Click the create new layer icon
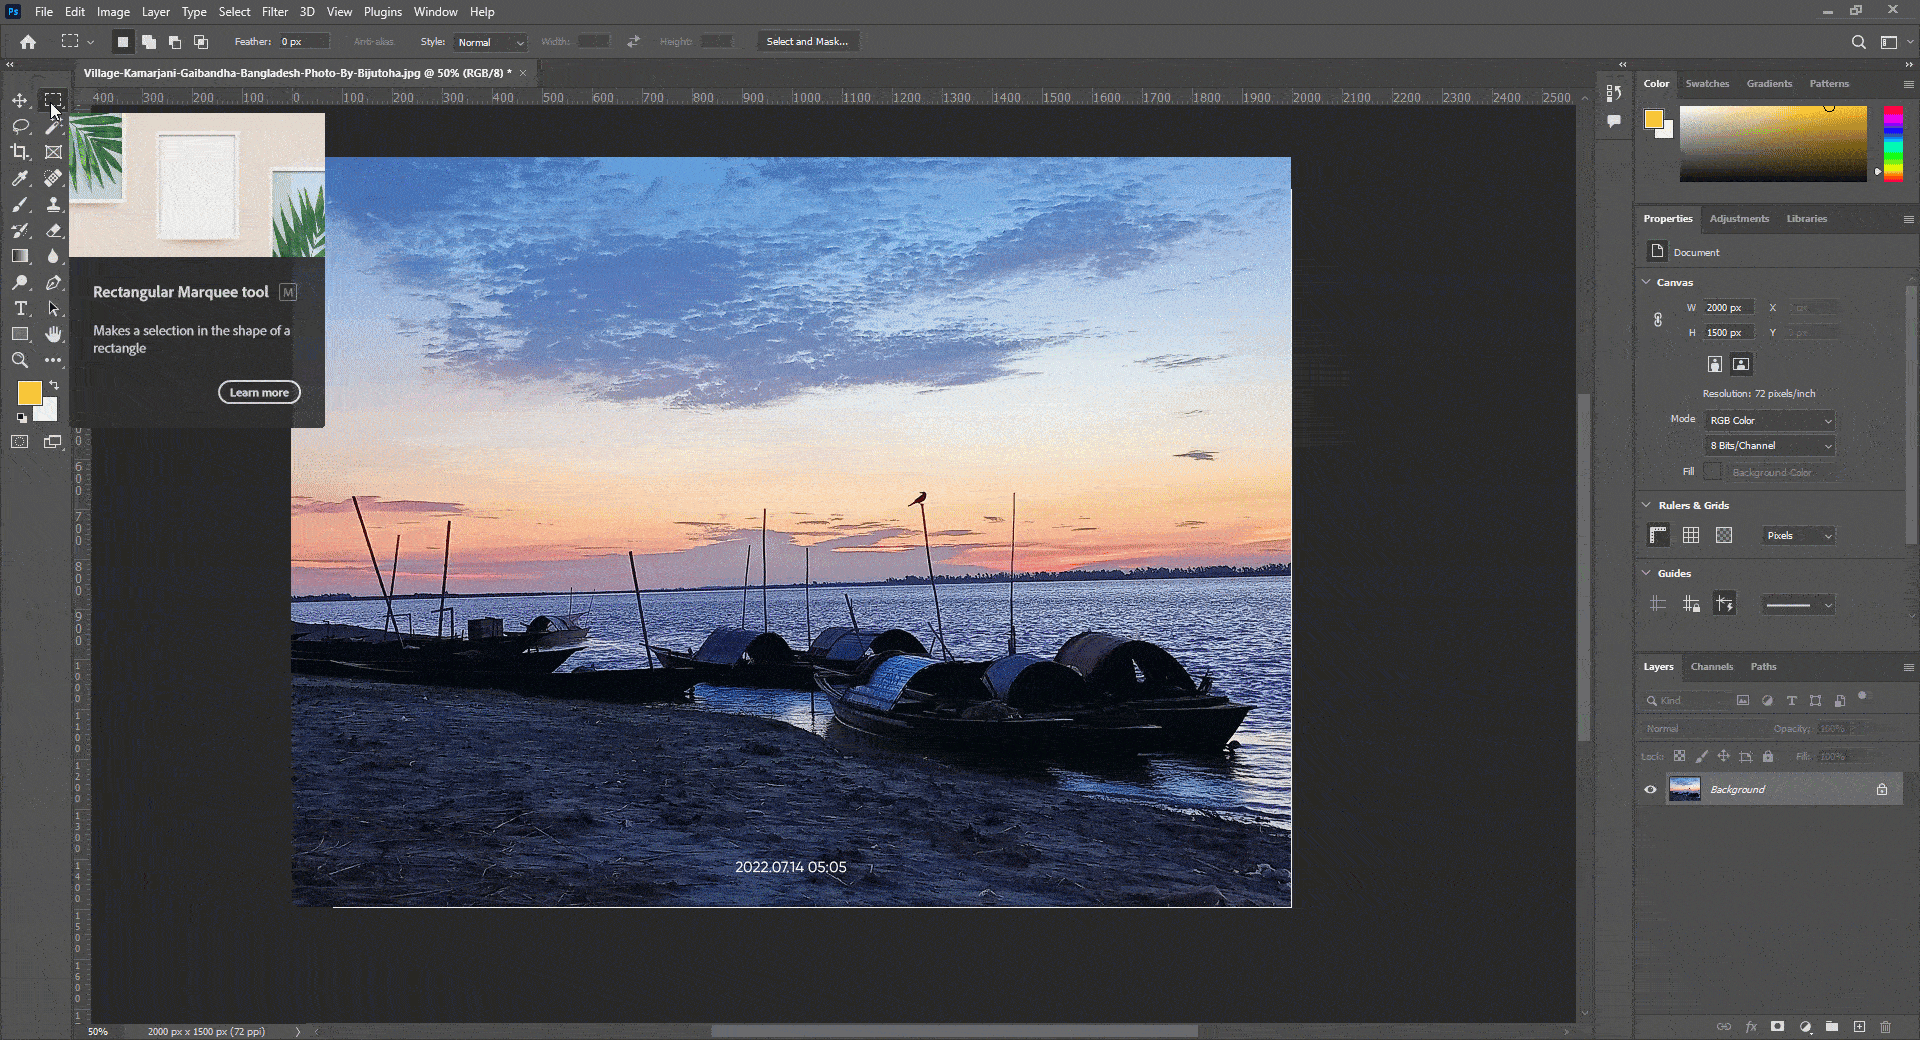This screenshot has width=1920, height=1040. [x=1859, y=1026]
